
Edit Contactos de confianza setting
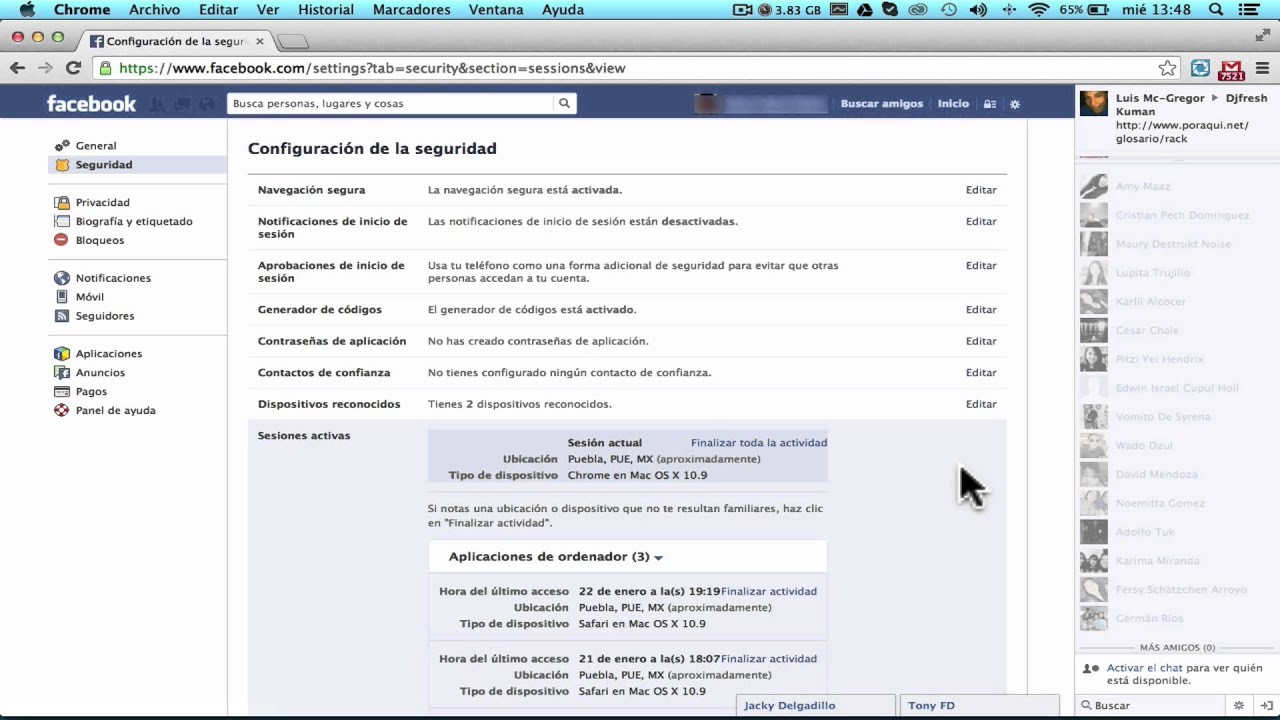click(981, 373)
